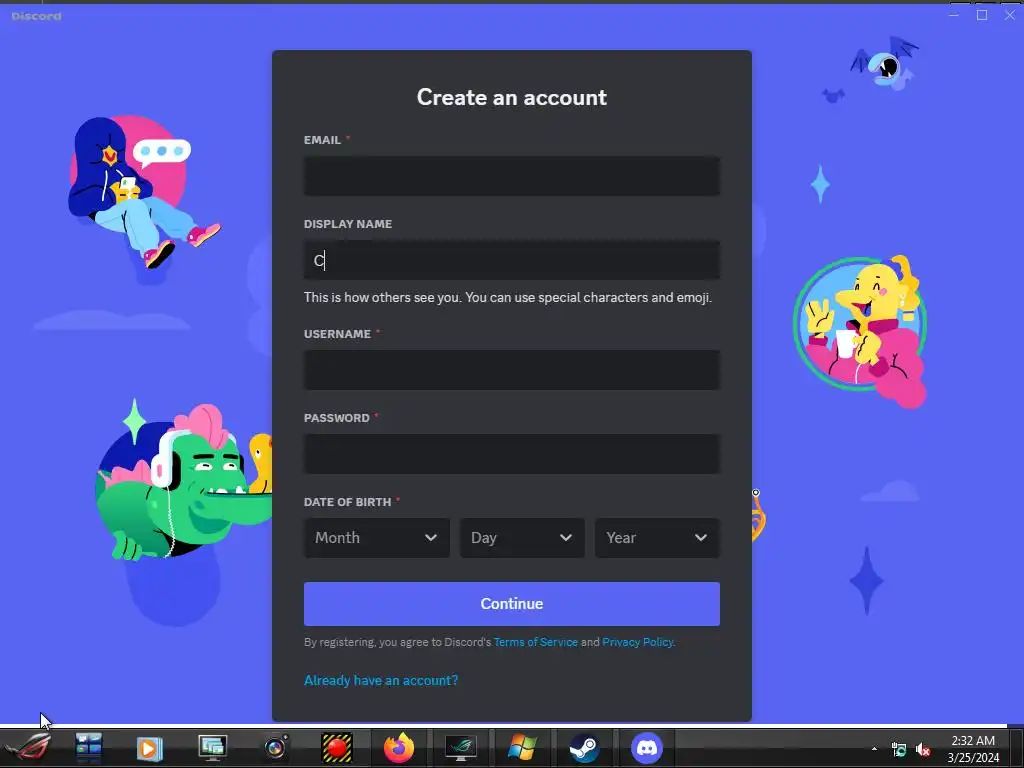Focus the Username input field
Image resolution: width=1024 pixels, height=768 pixels.
coord(511,370)
